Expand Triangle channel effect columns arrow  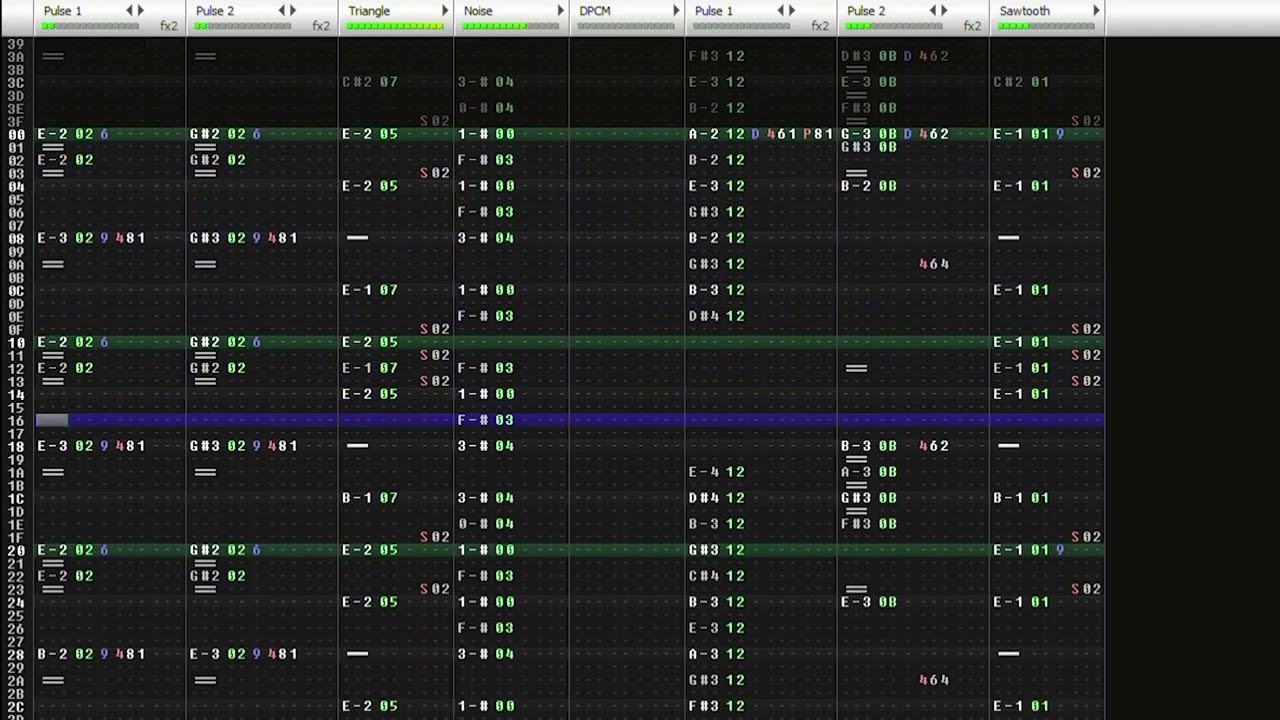pos(445,11)
